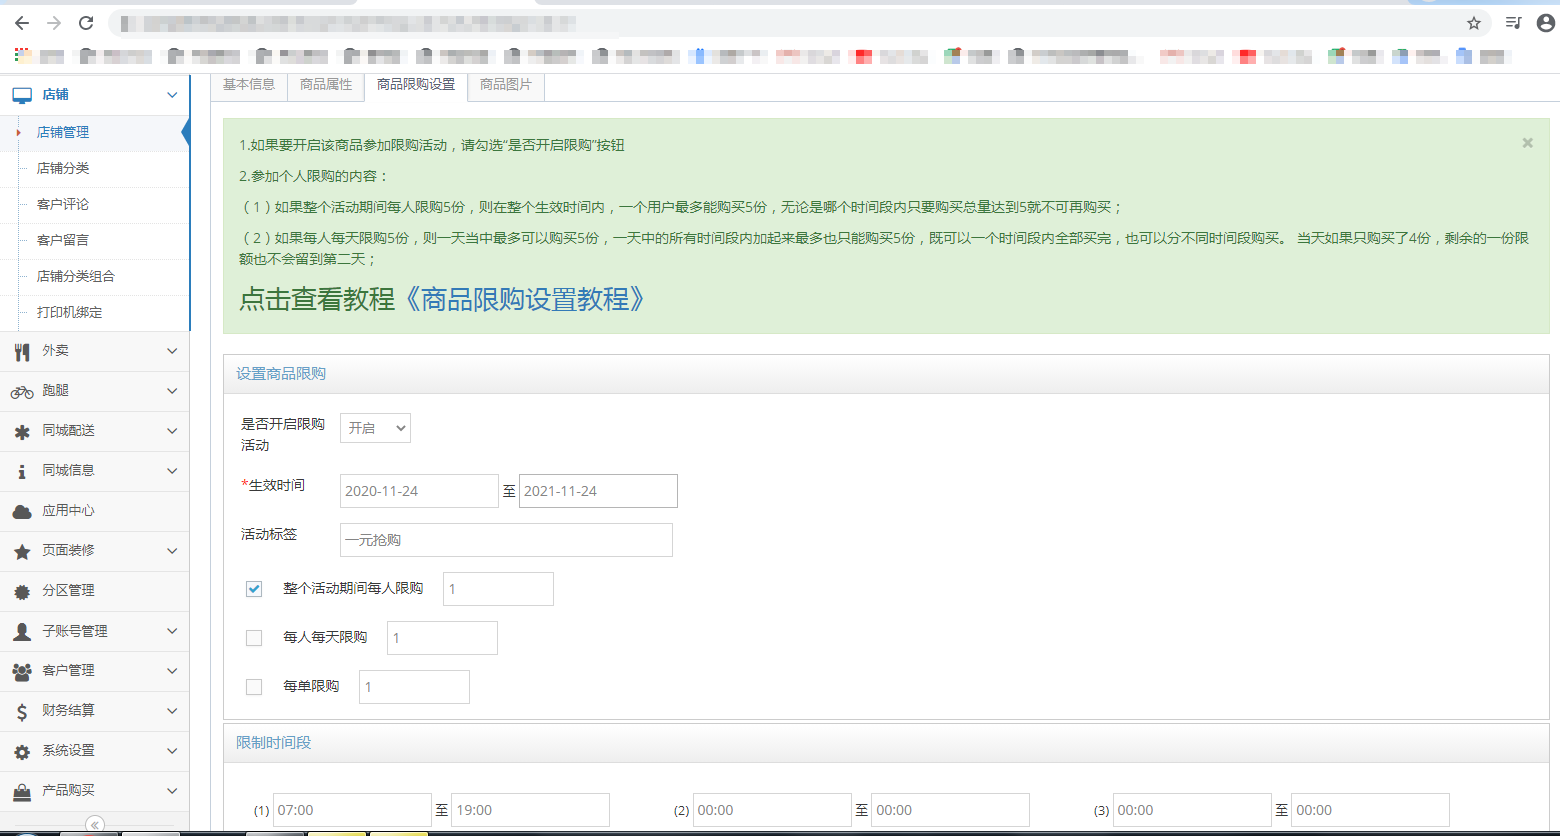Dismiss the green notice with the close X

click(1527, 143)
